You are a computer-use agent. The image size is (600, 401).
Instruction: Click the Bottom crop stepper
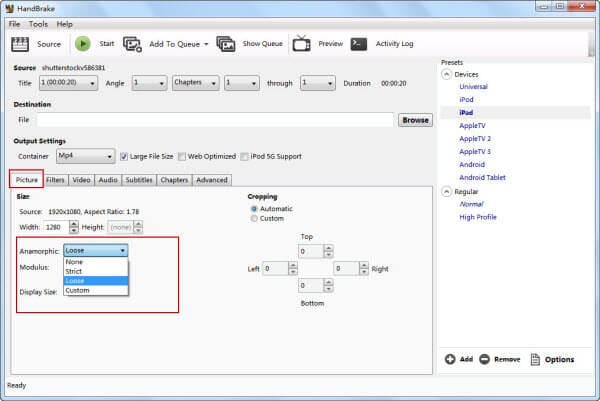[328, 285]
